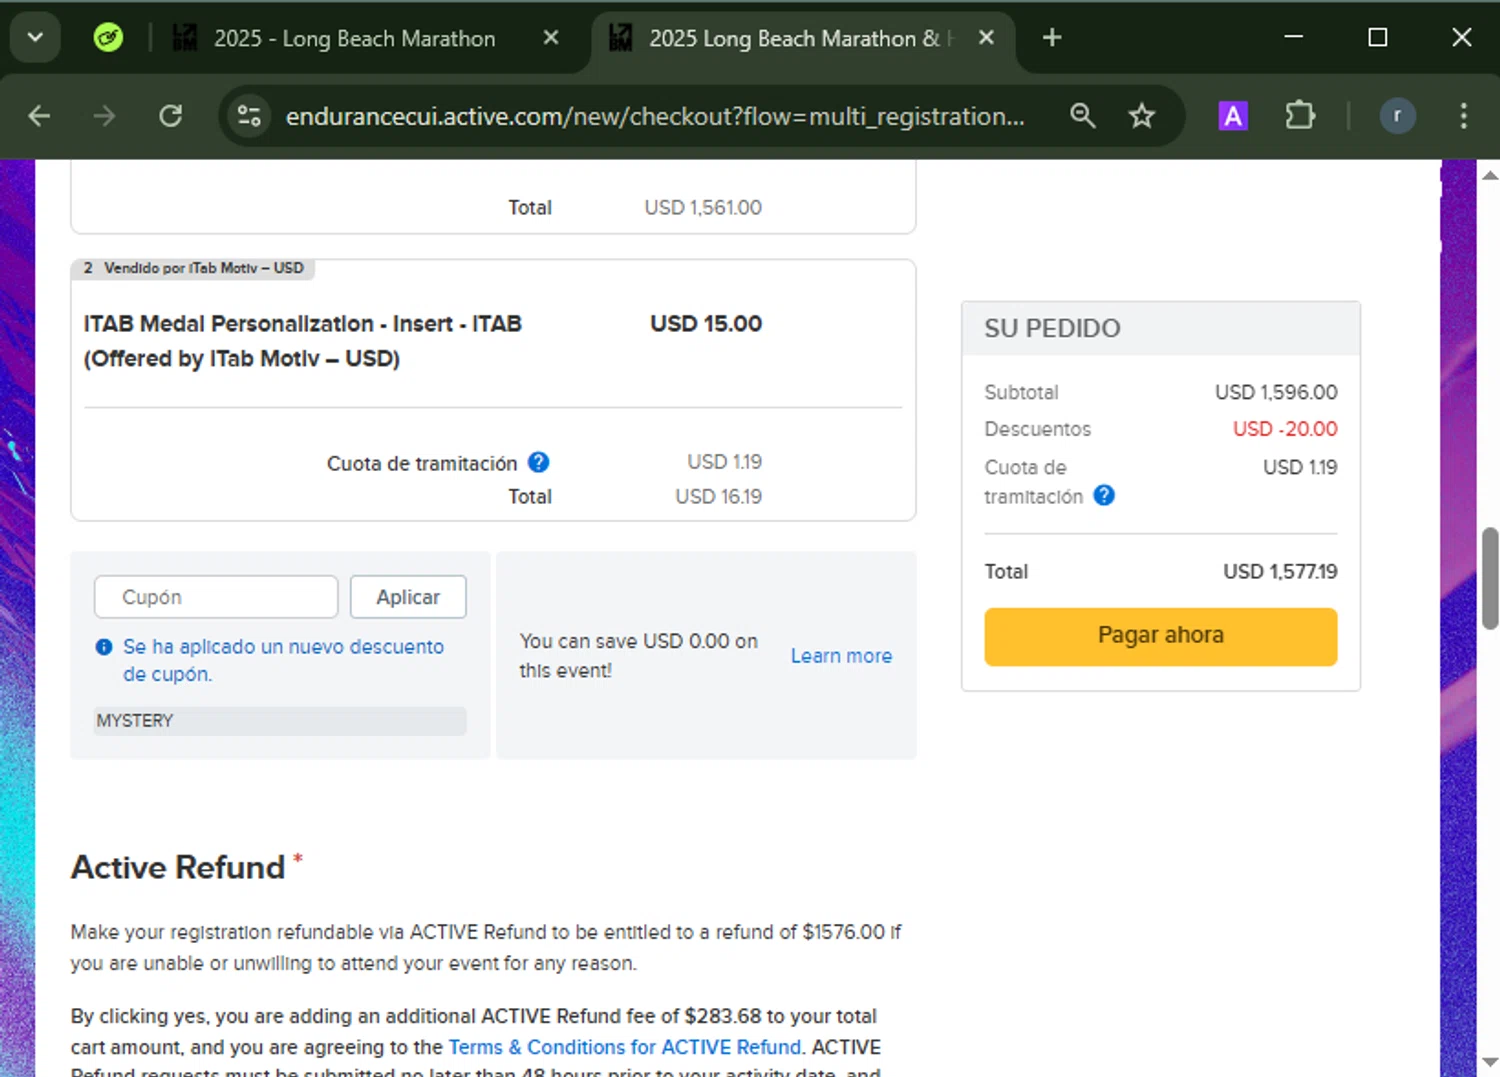Open the Extensions puzzle menu

(1300, 116)
